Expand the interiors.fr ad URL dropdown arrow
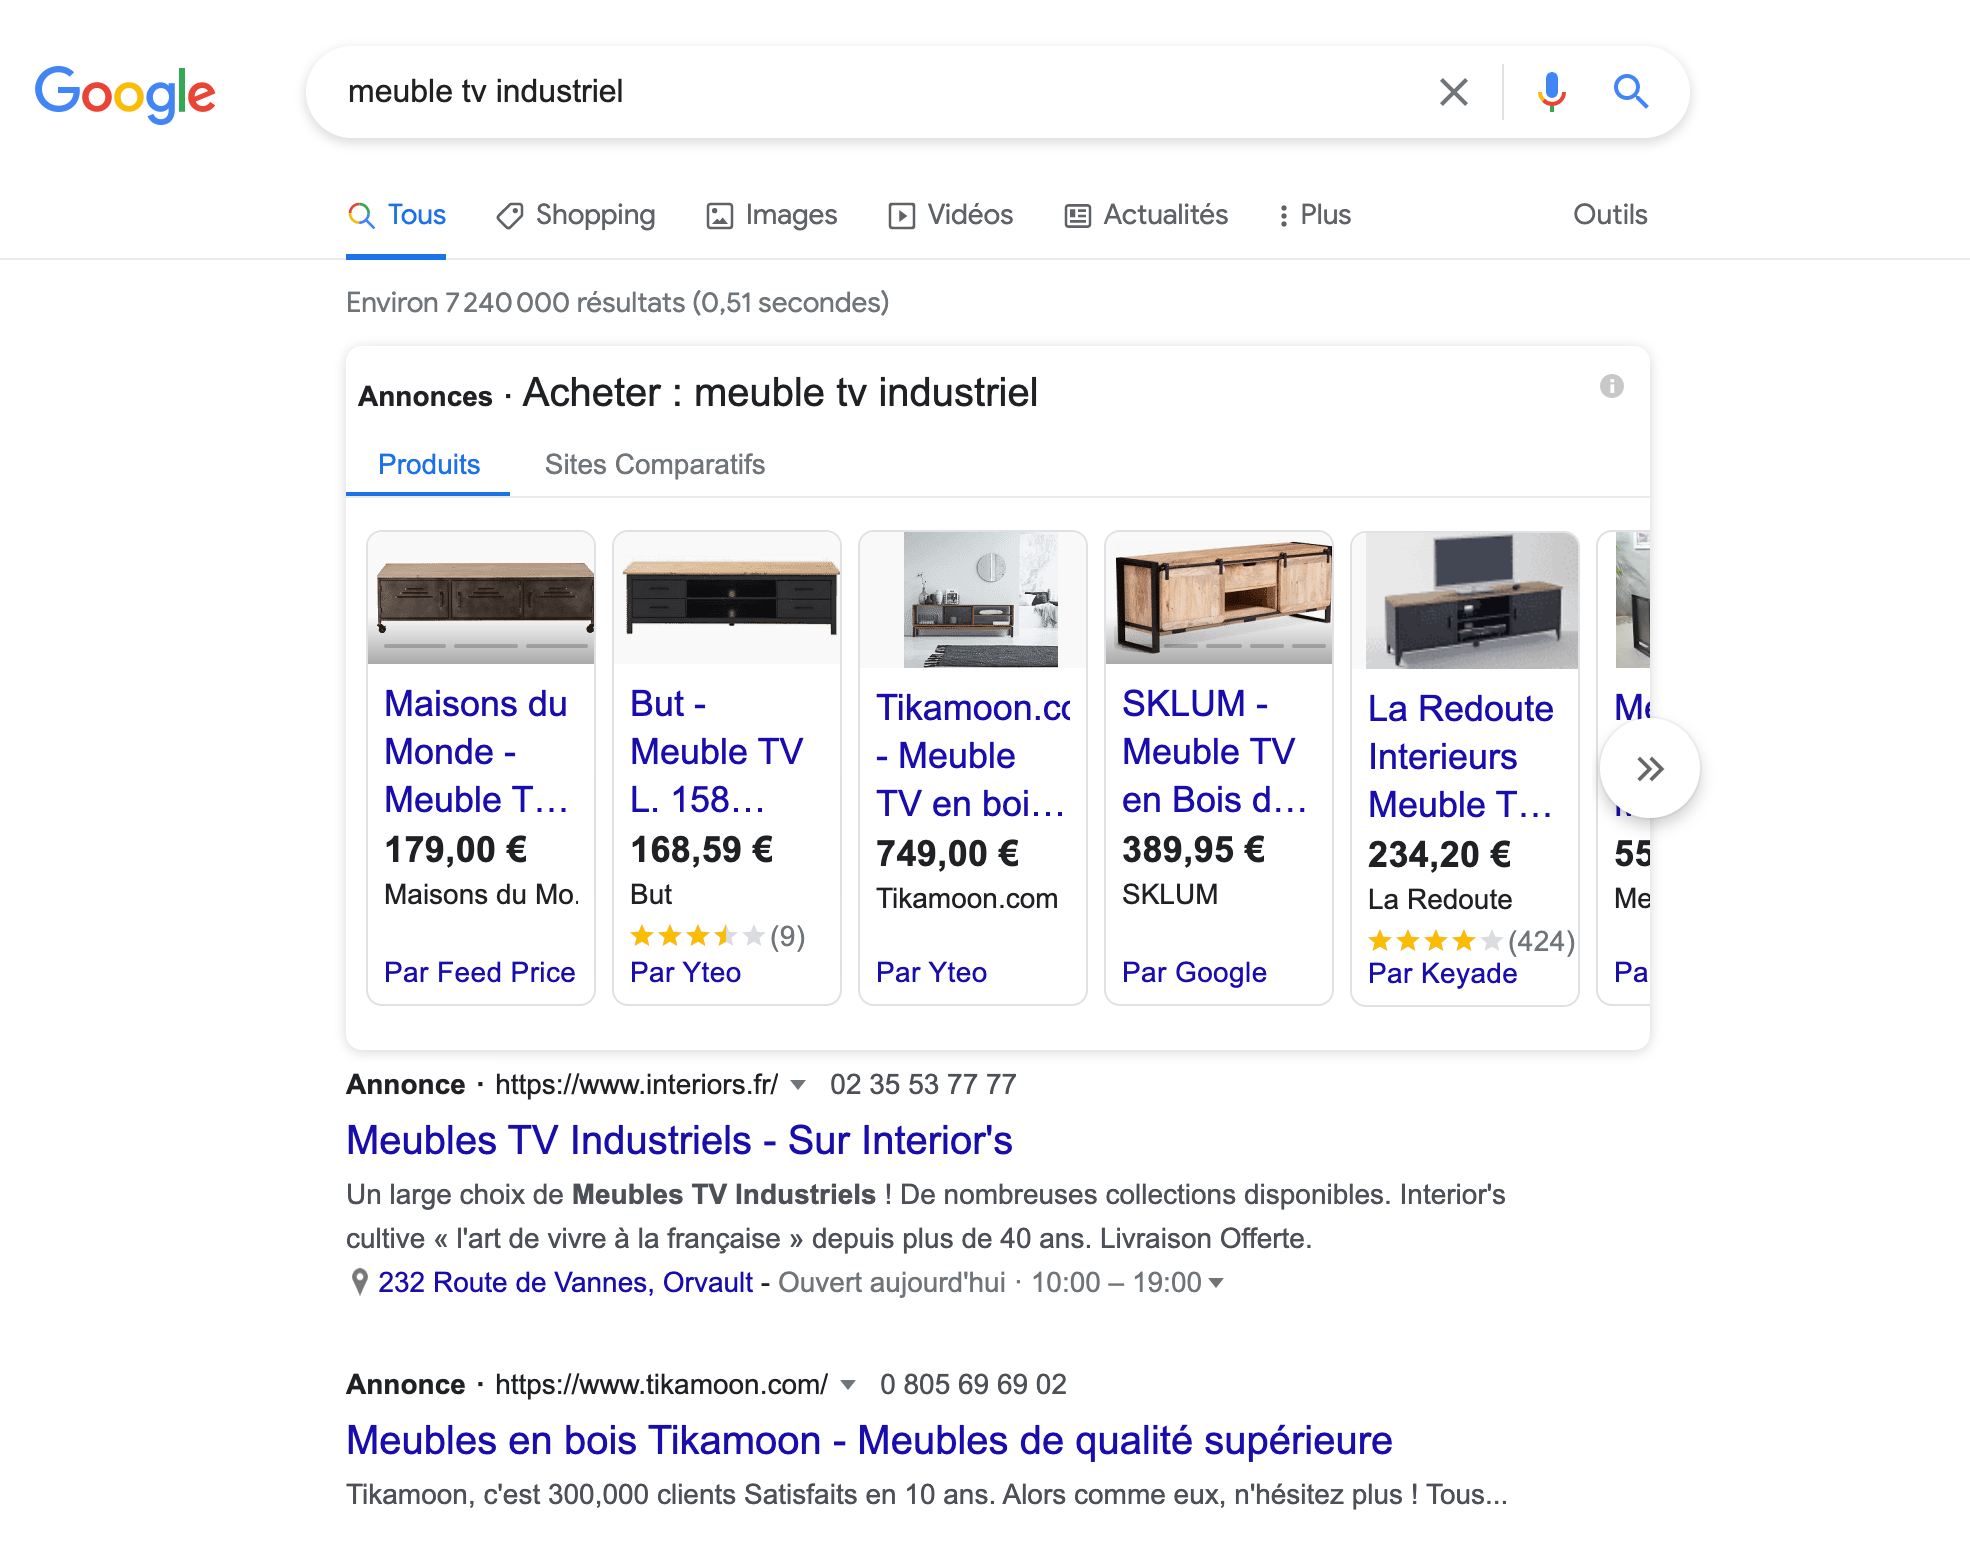 798,1085
